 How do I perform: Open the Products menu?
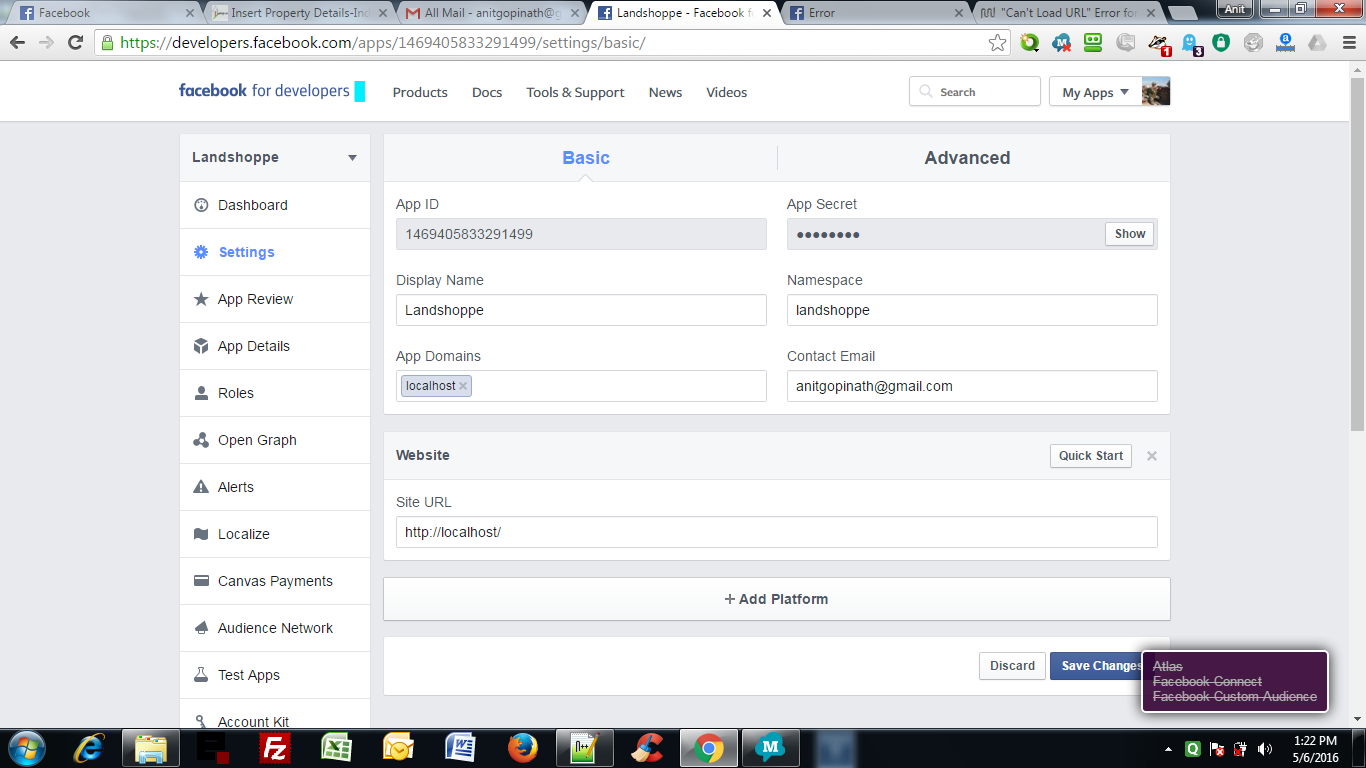(x=420, y=92)
